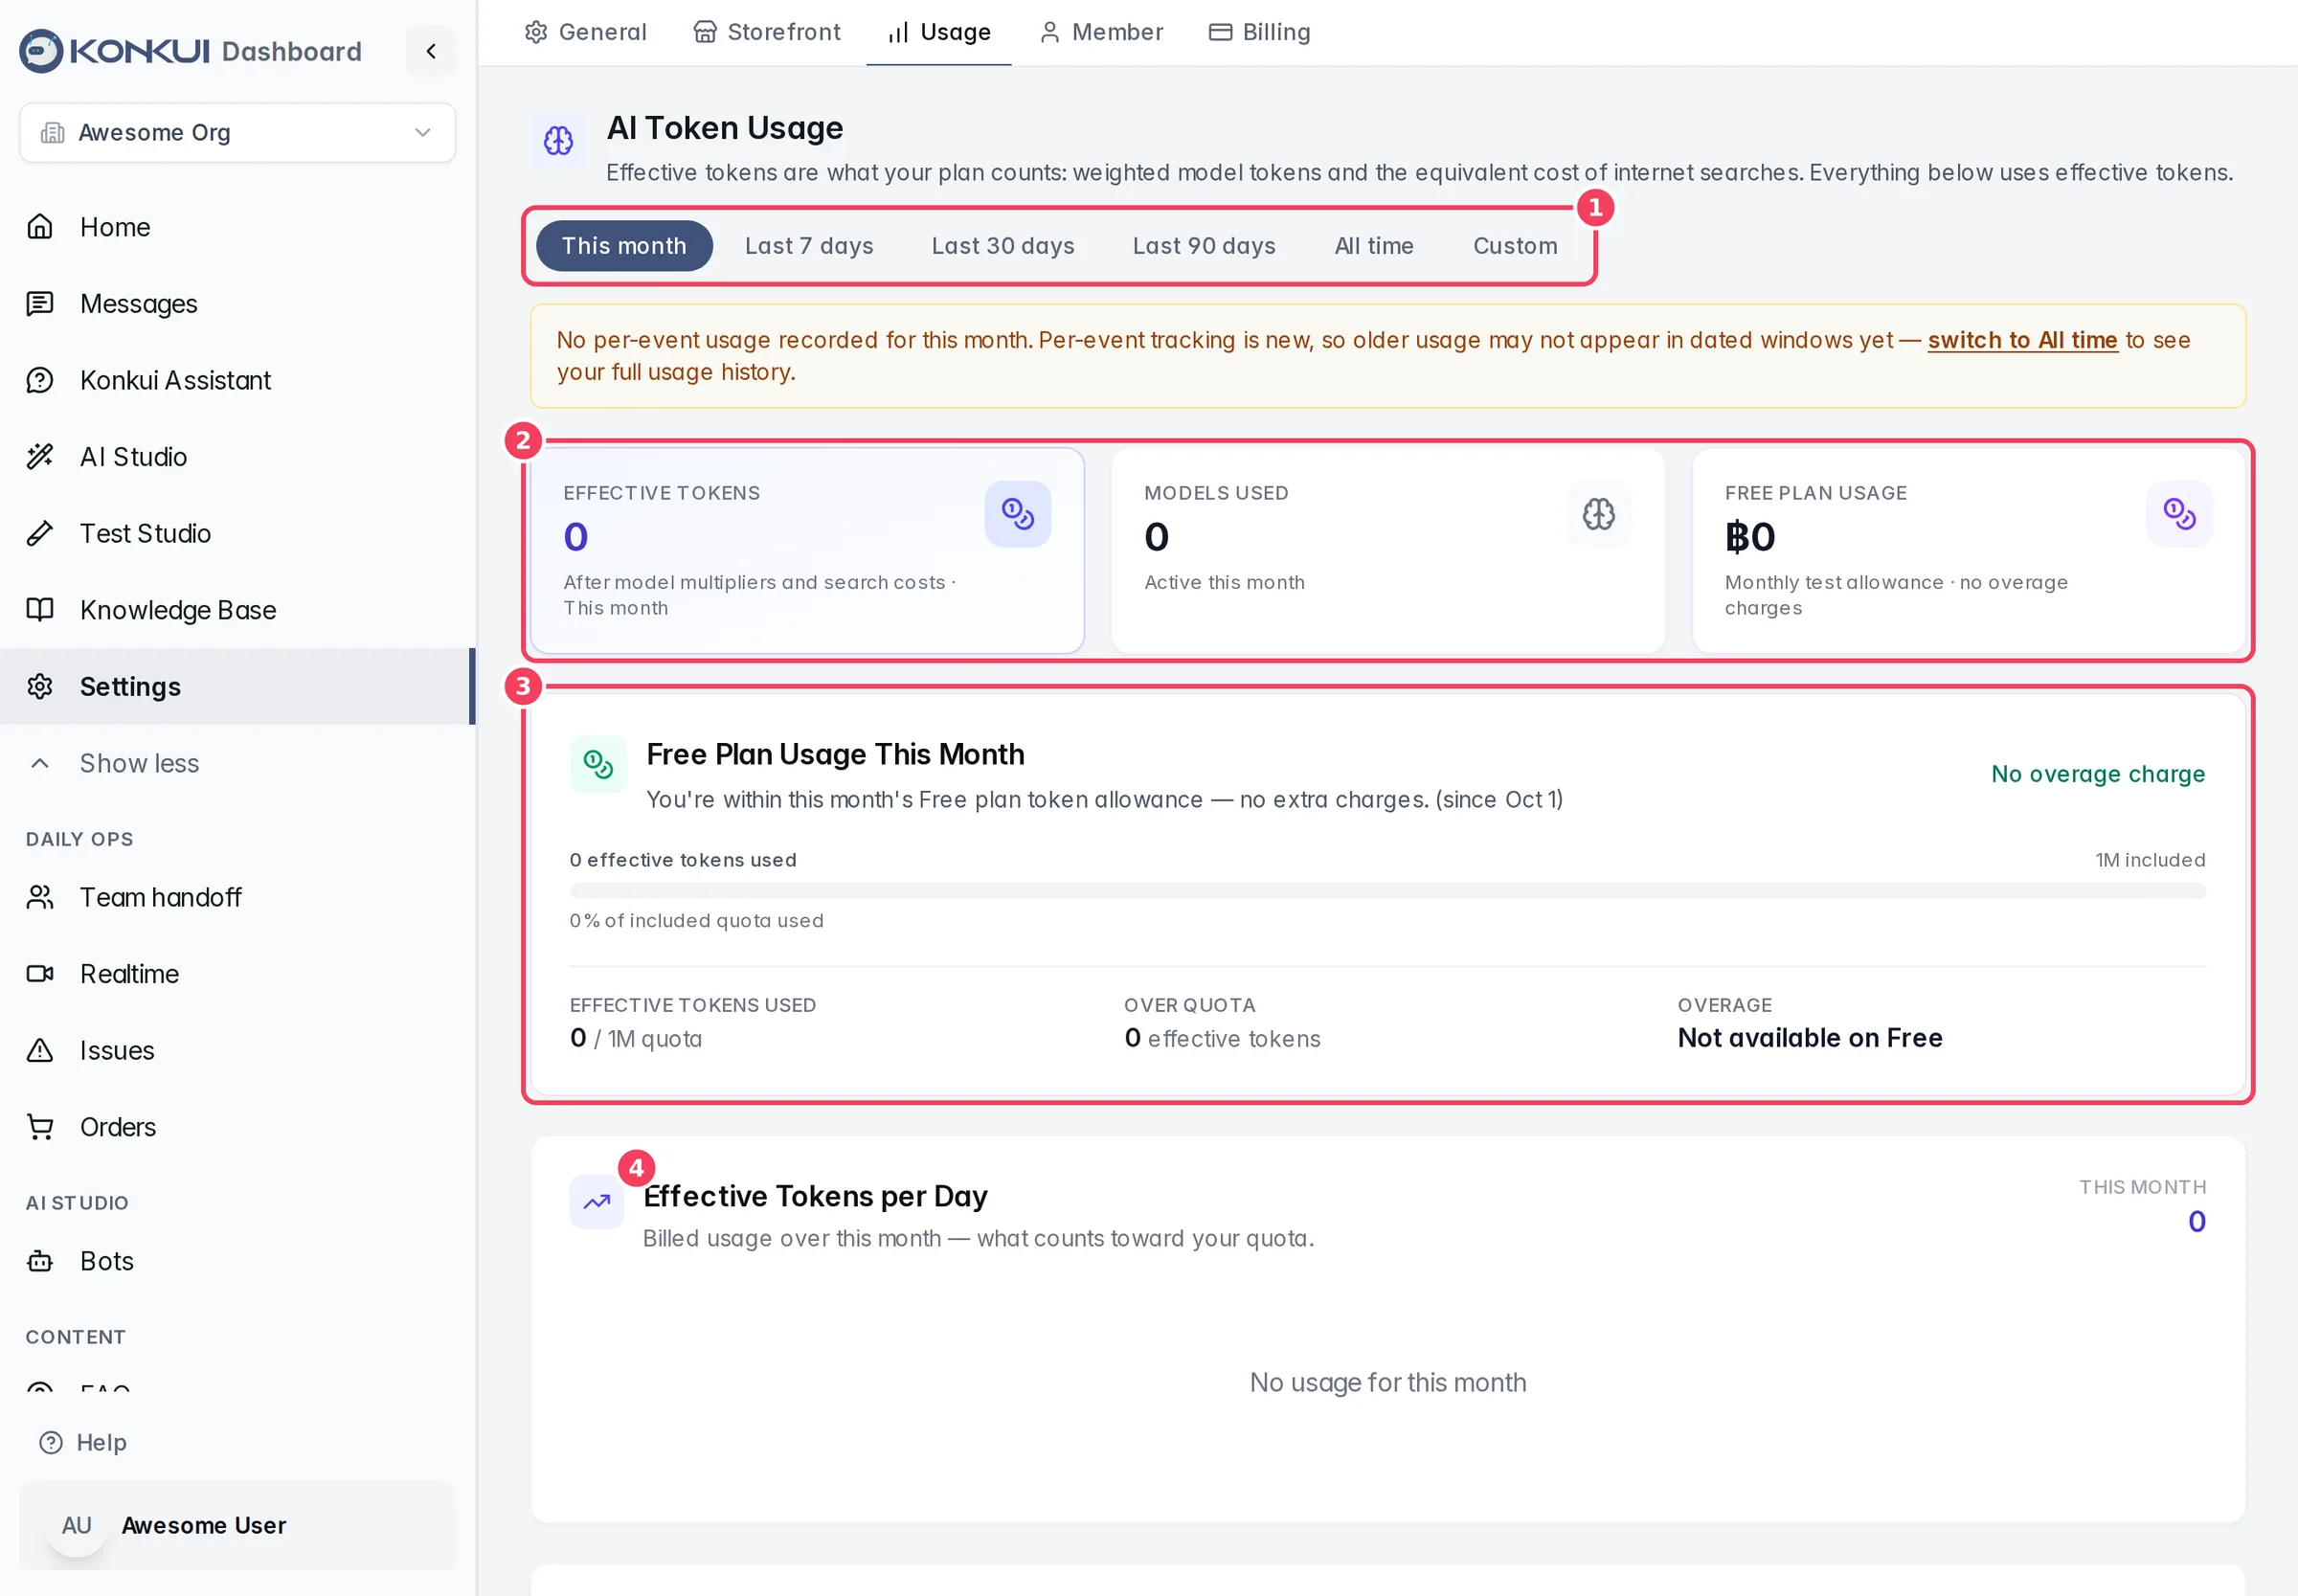
Task: Click the AI Studio wand icon
Action: pyautogui.click(x=40, y=457)
